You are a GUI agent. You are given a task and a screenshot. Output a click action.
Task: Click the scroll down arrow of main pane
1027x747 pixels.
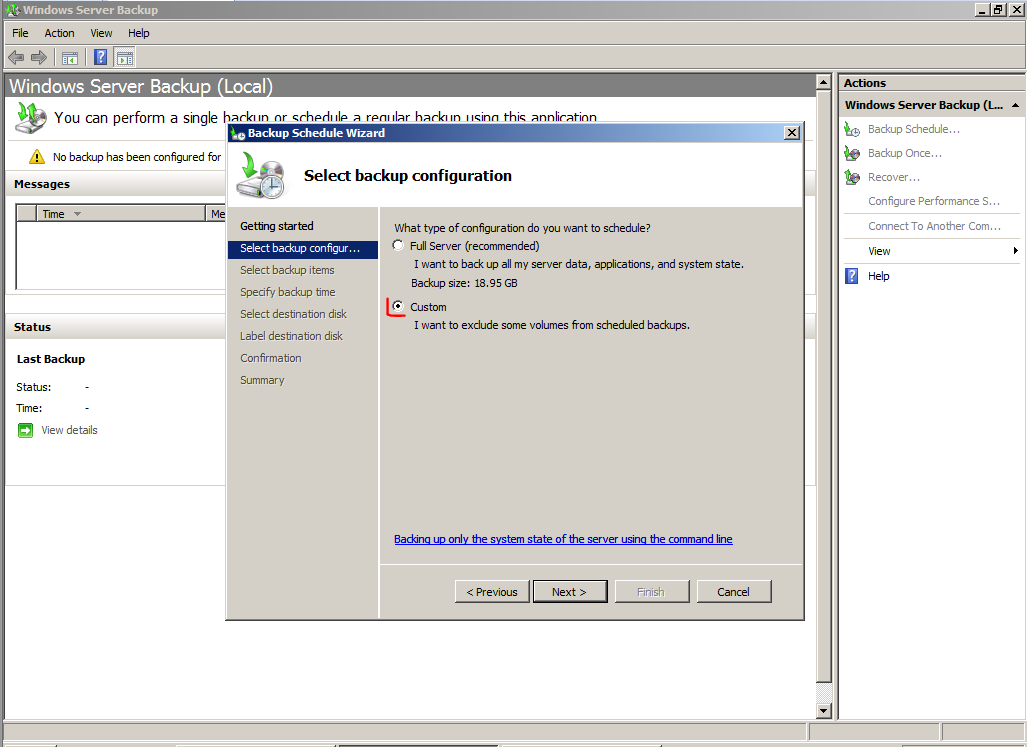[823, 710]
